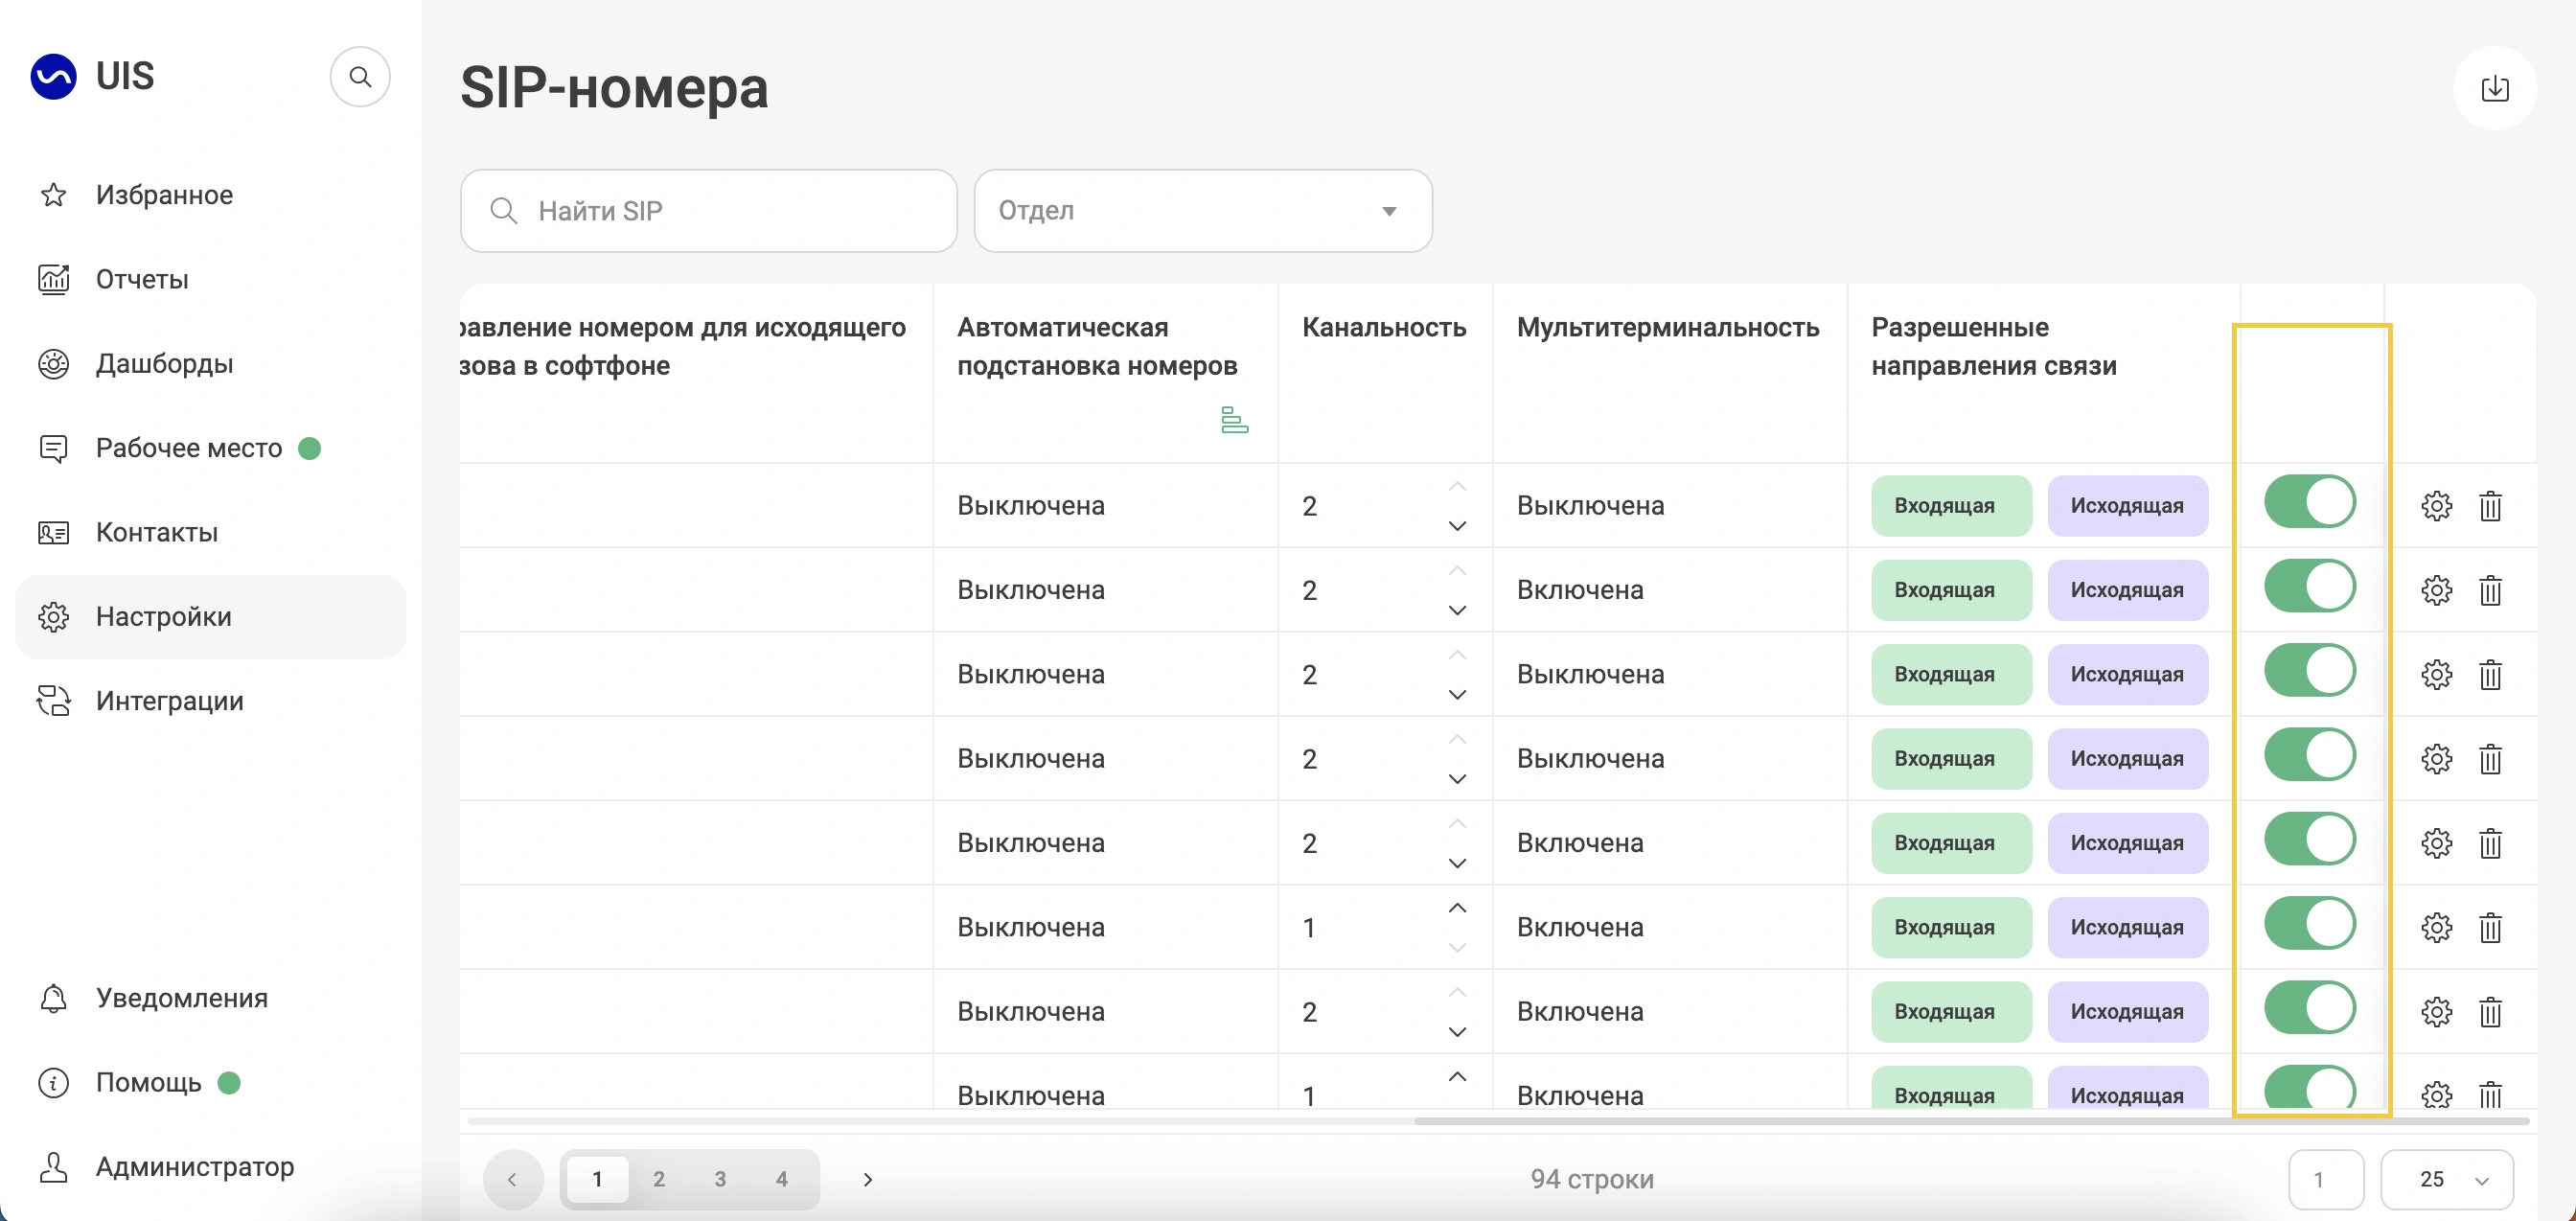Delete the second SIP row with trash icon
The width and height of the screenshot is (2576, 1221).
point(2490,590)
